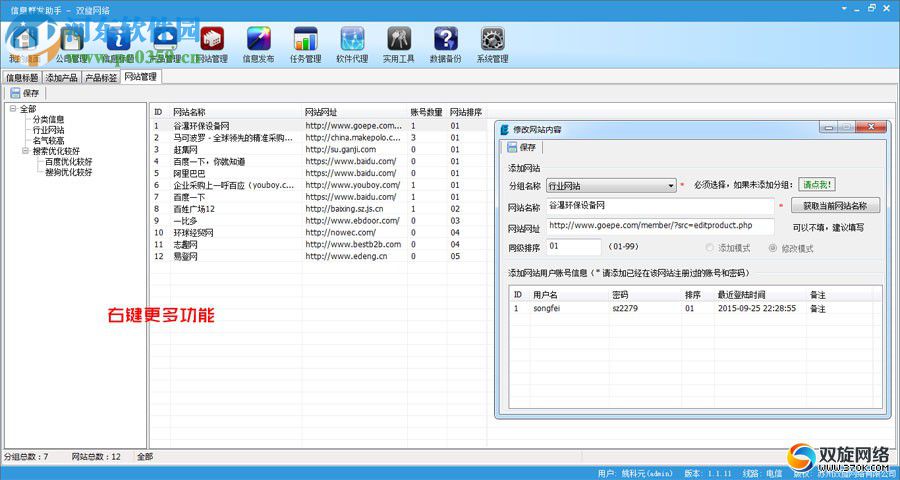Select 分类信息 in the tree
The image size is (900, 480).
click(48, 119)
